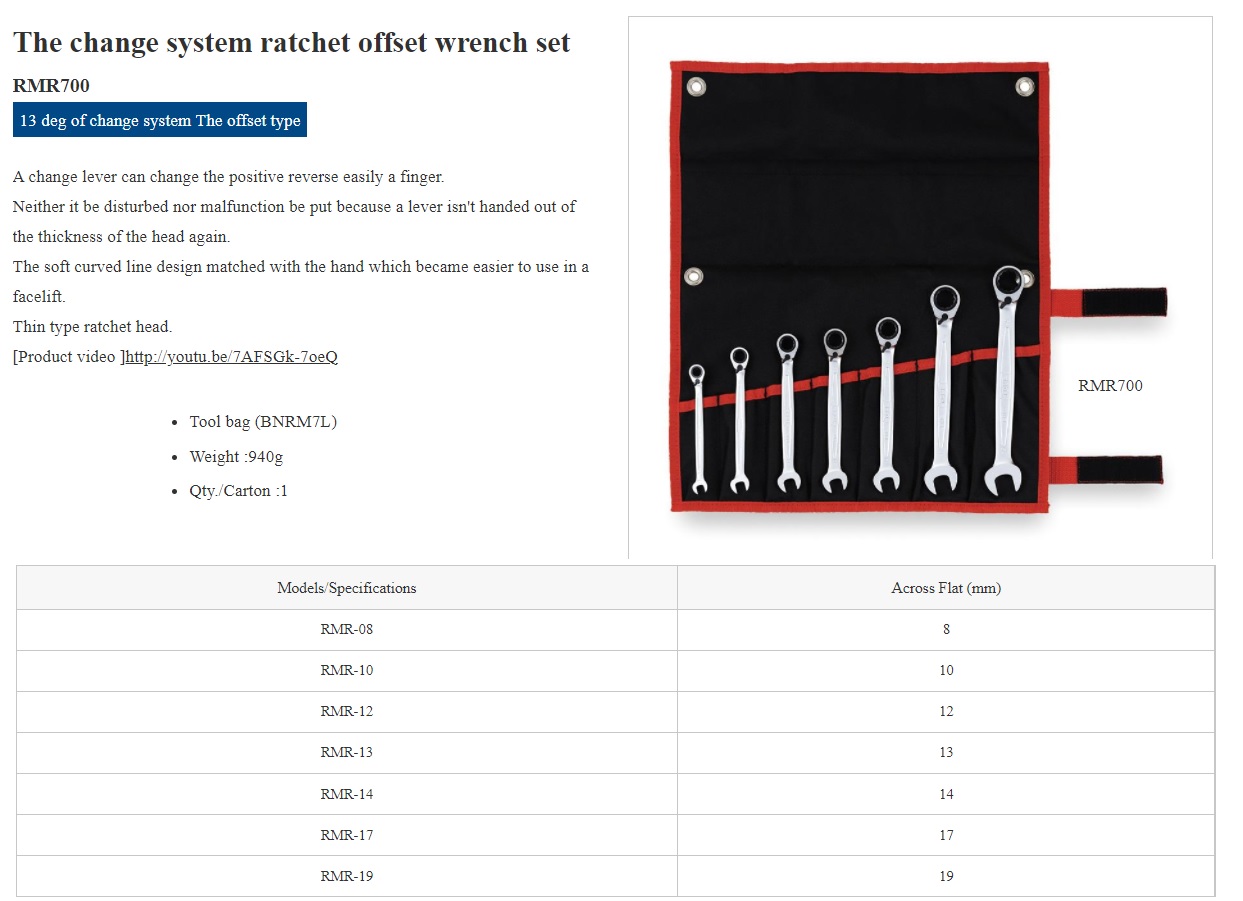Click the 'Tool bag (BNRM7L)' bullet item
This screenshot has height=901, width=1243.
tap(263, 422)
